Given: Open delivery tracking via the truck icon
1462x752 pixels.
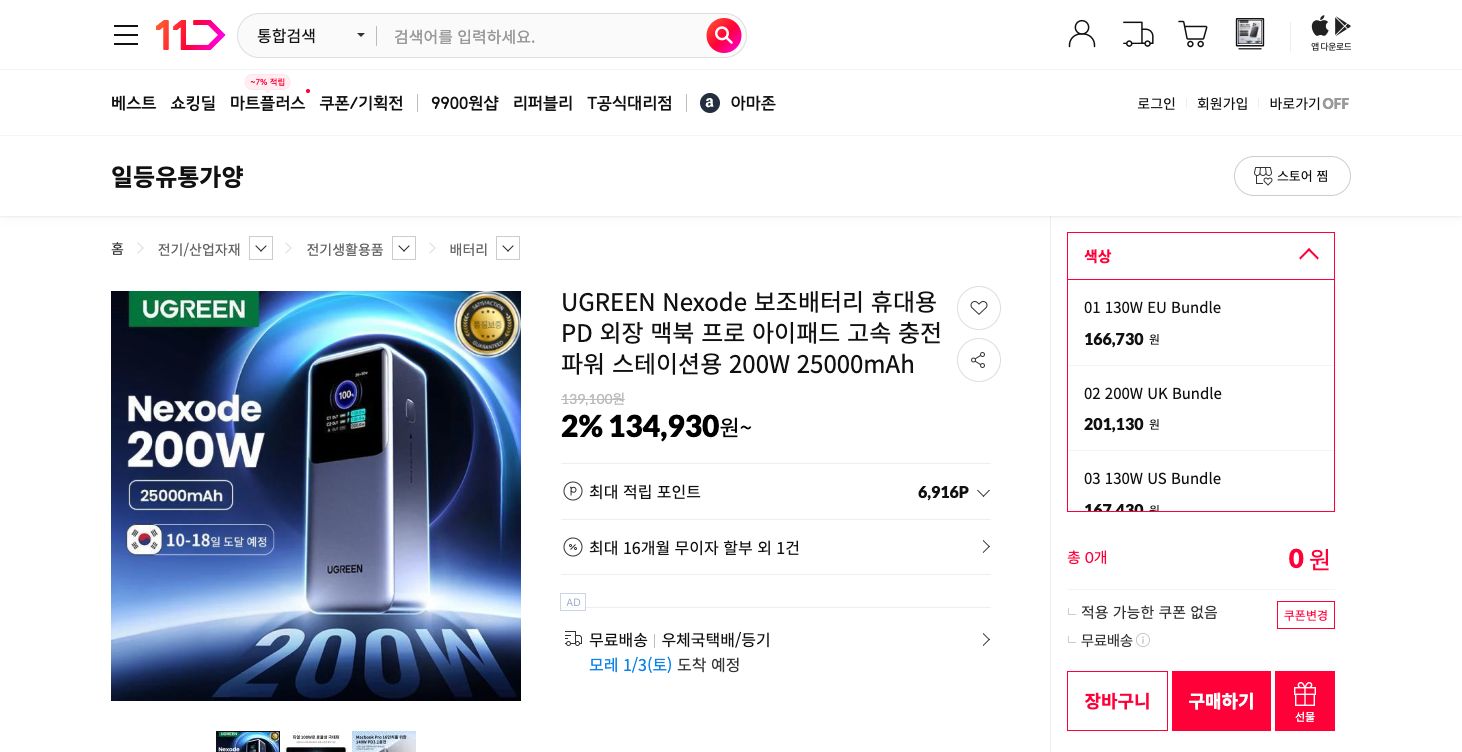Looking at the screenshot, I should point(1138,34).
